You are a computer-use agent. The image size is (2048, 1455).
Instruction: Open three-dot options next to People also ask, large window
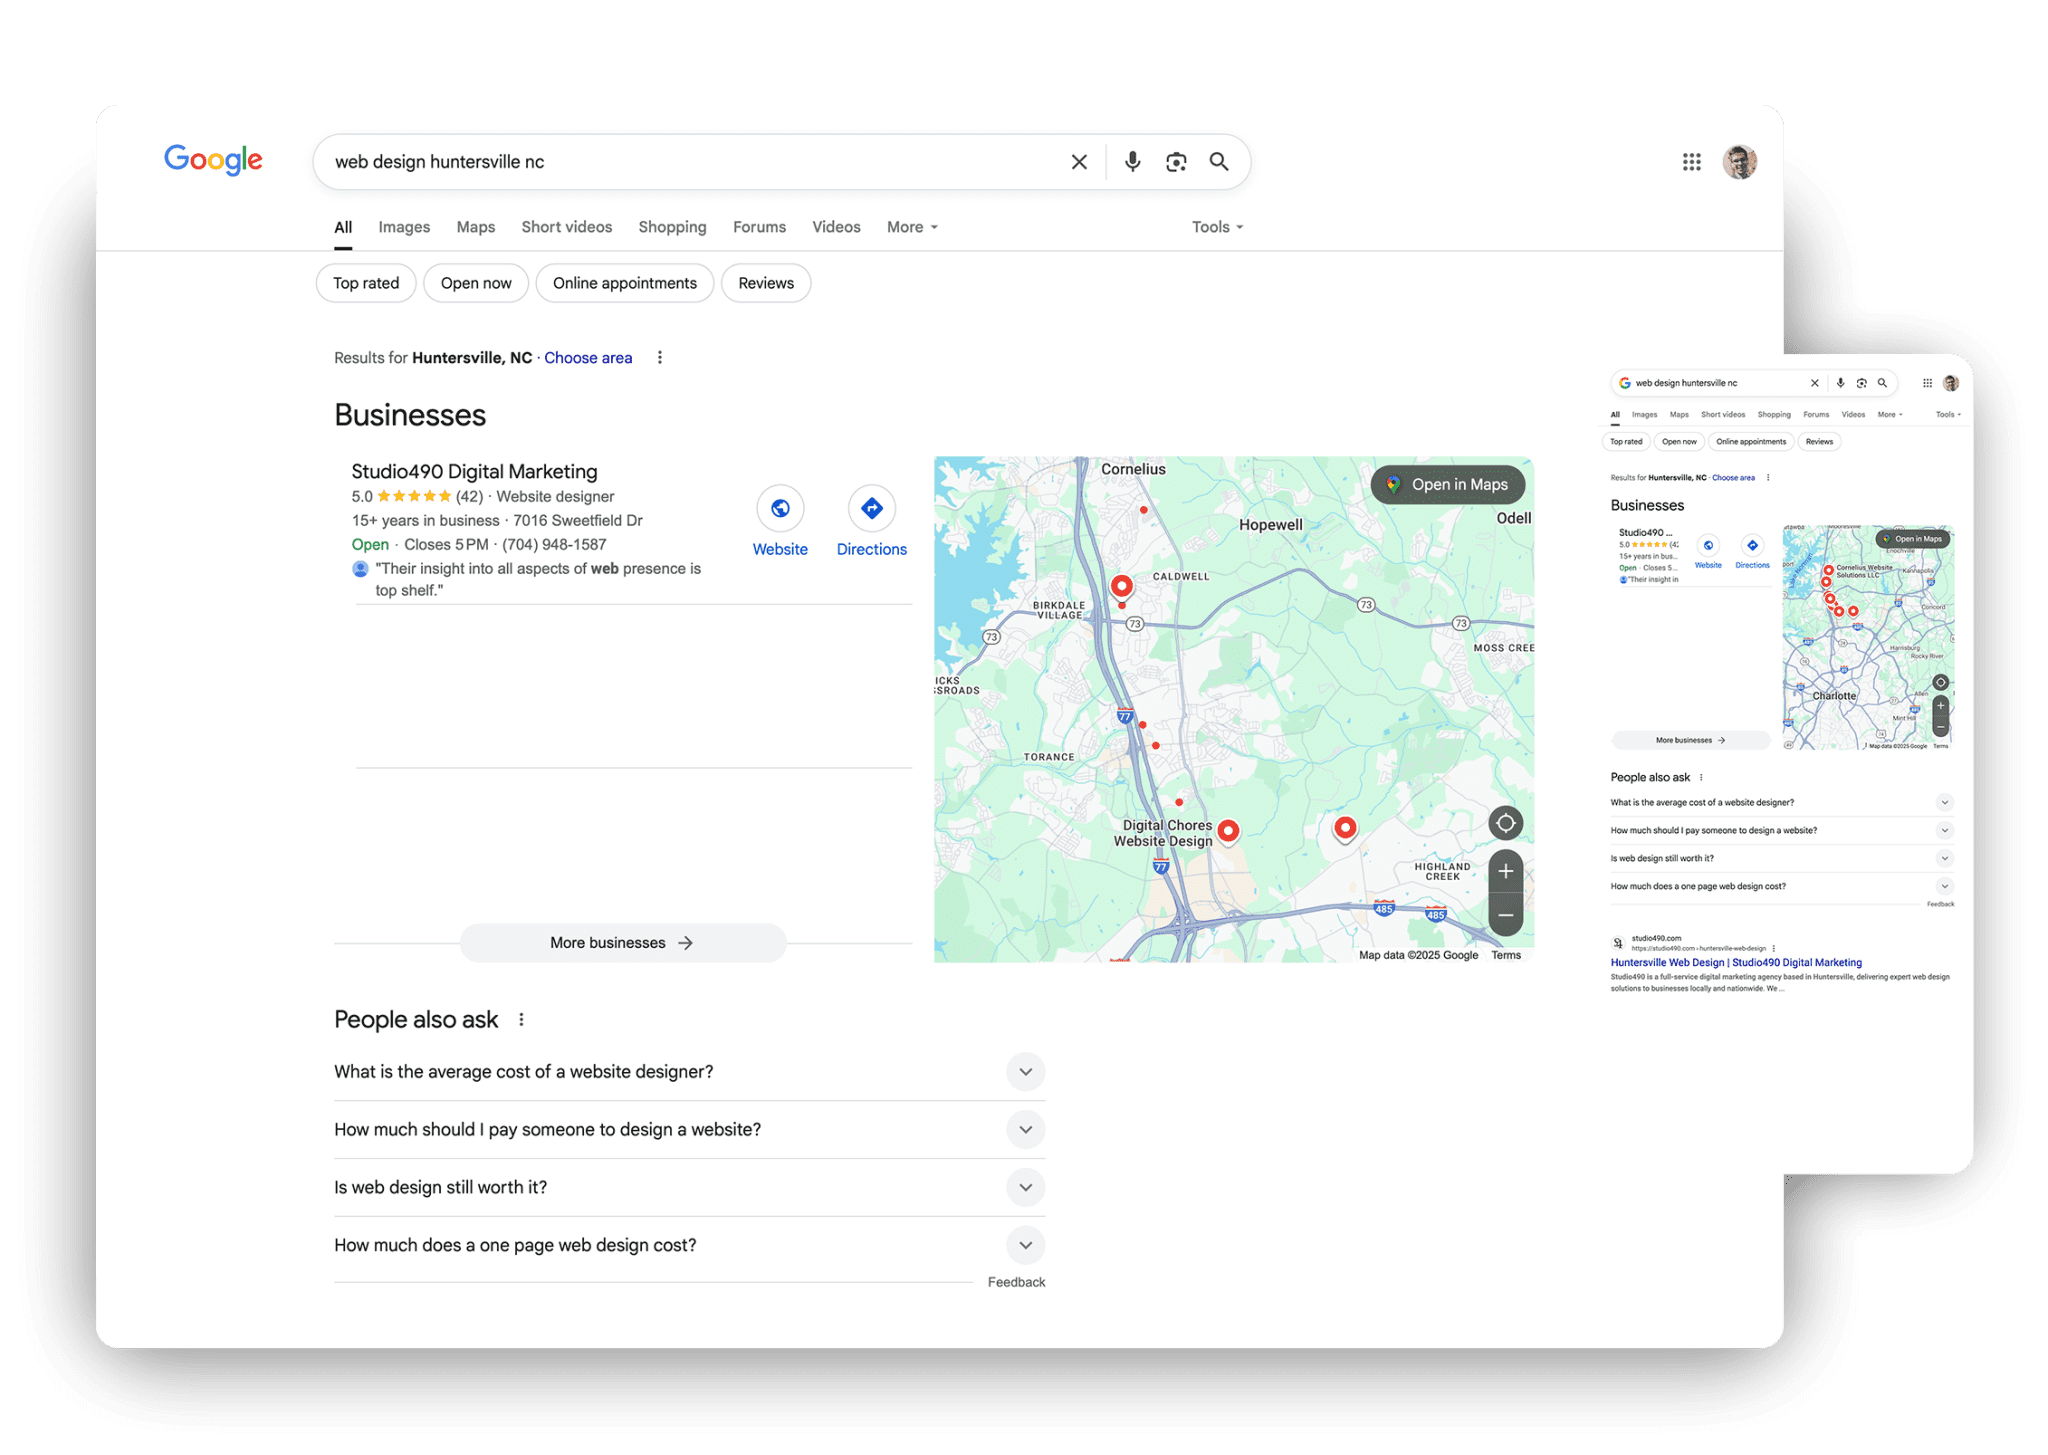coord(522,1020)
